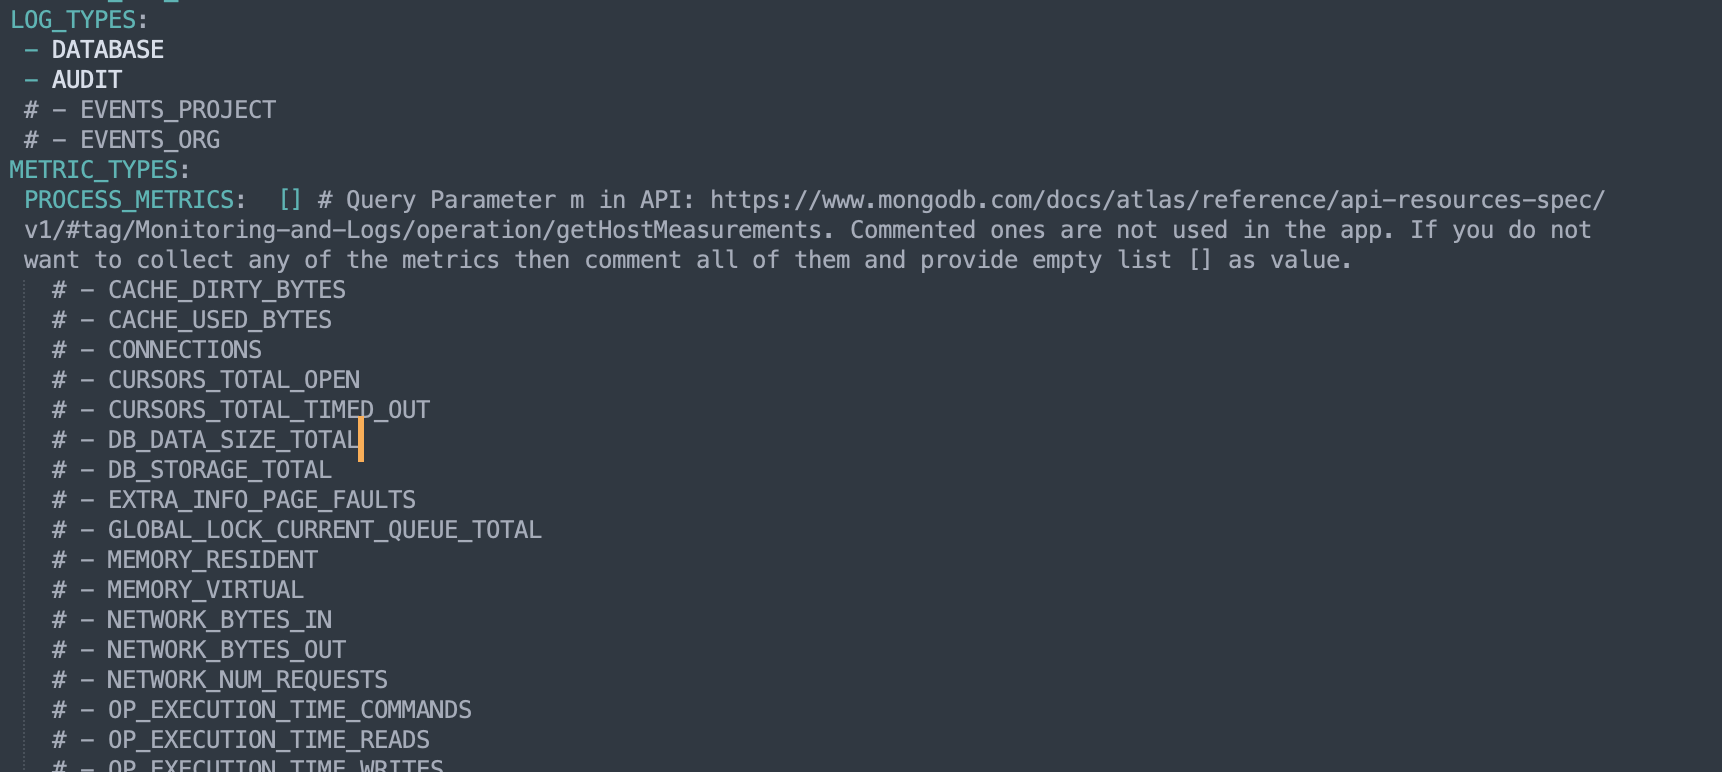The image size is (1722, 772).
Task: Click the CACHE_USED_BYTES commented metric
Action: pyautogui.click(x=219, y=320)
